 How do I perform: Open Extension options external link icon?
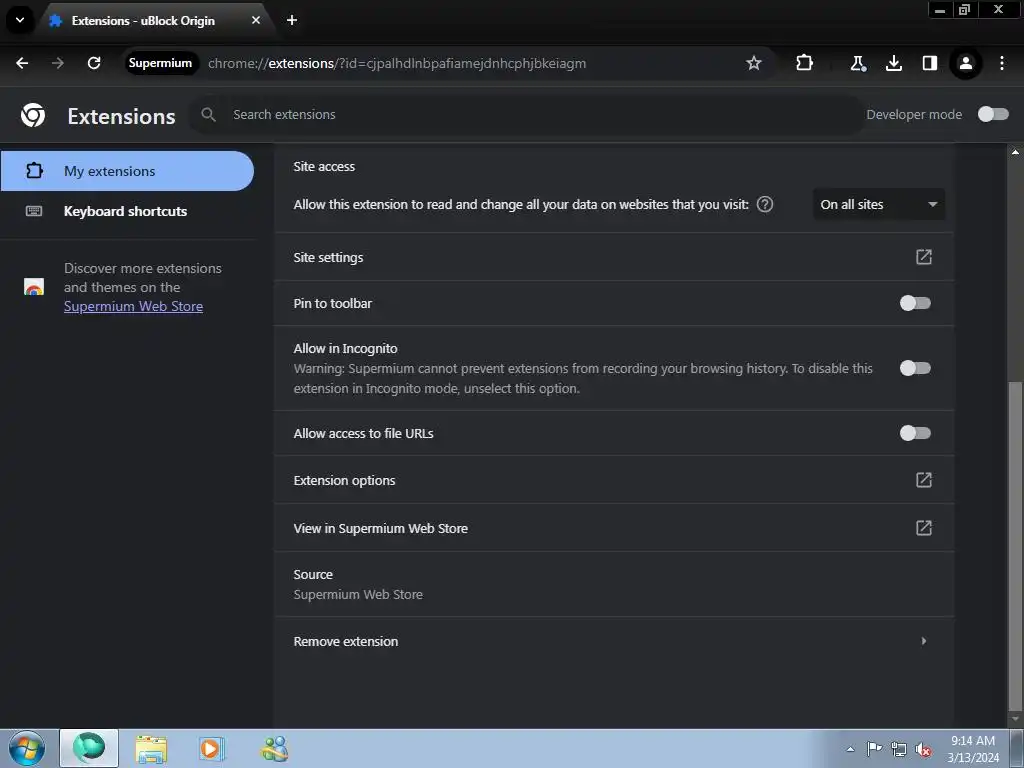pos(923,480)
